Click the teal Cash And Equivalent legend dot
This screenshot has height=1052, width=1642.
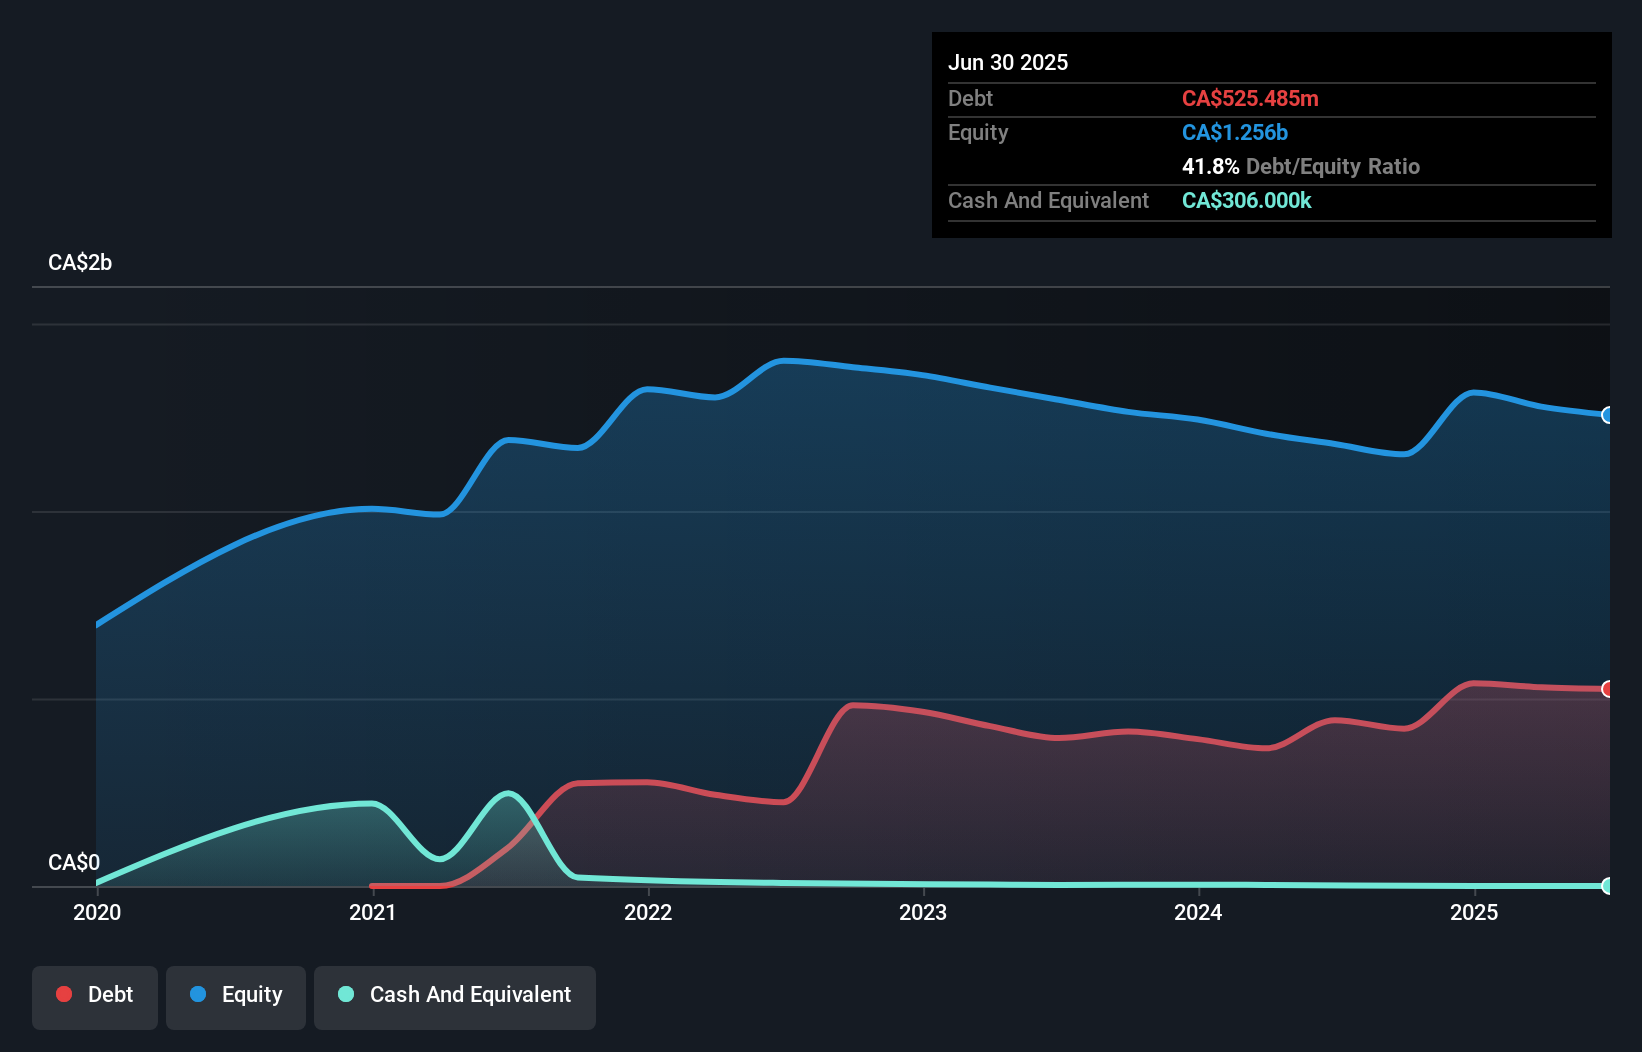345,994
